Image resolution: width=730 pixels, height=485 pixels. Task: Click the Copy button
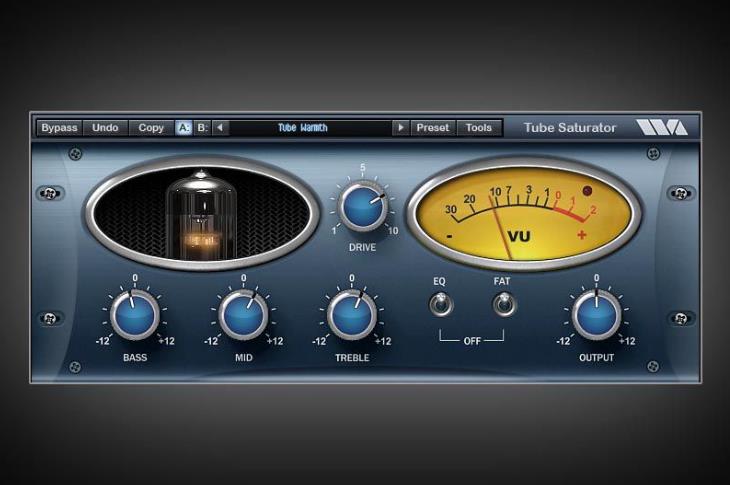(151, 128)
